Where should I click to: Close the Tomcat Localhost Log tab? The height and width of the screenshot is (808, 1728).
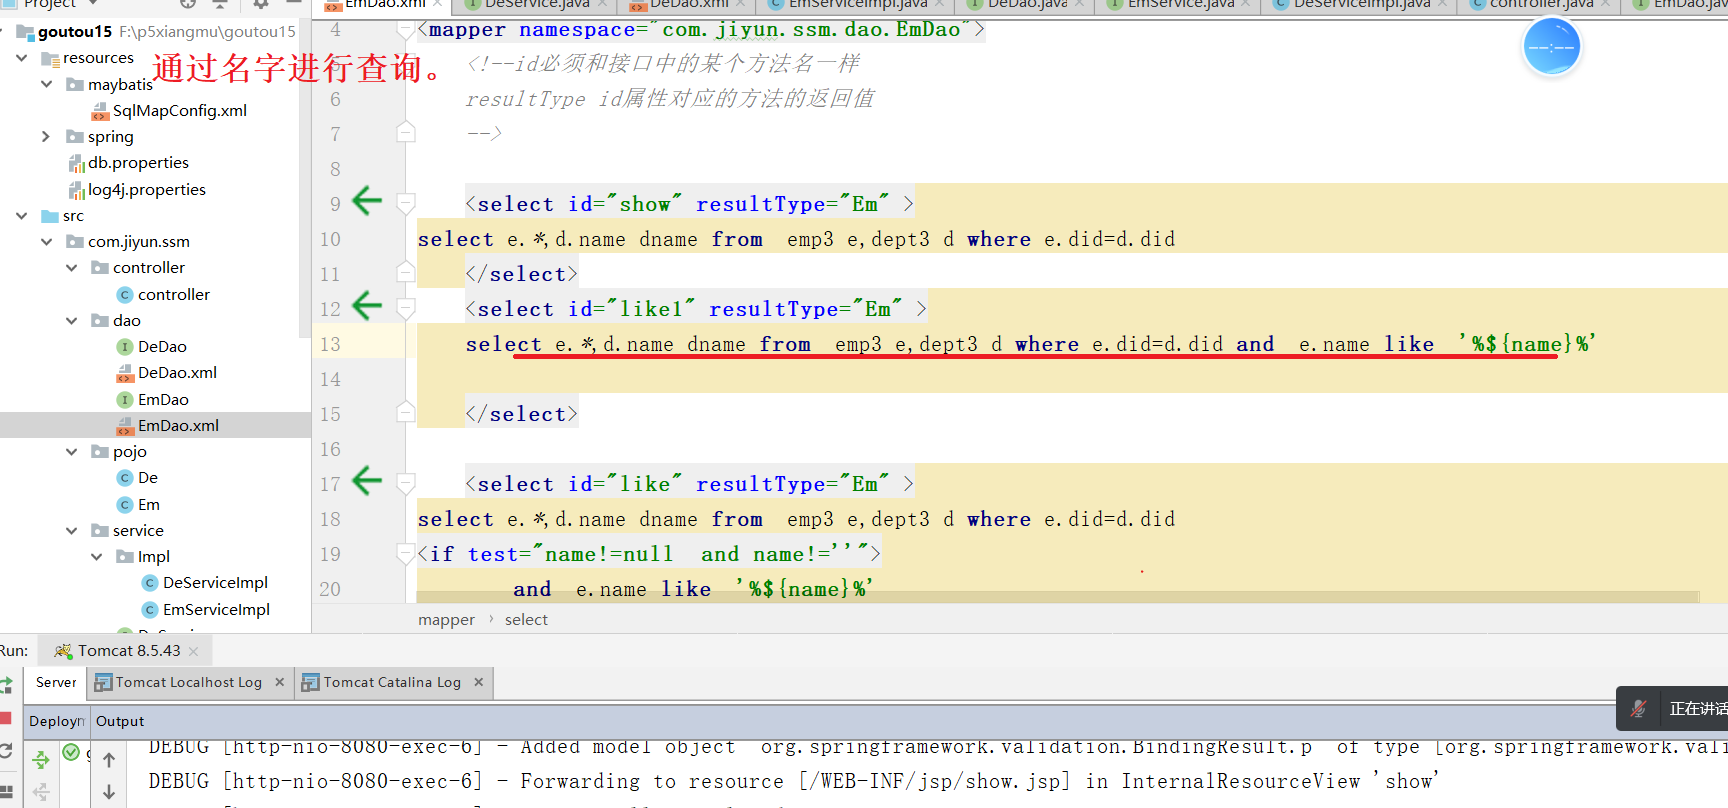coord(279,682)
